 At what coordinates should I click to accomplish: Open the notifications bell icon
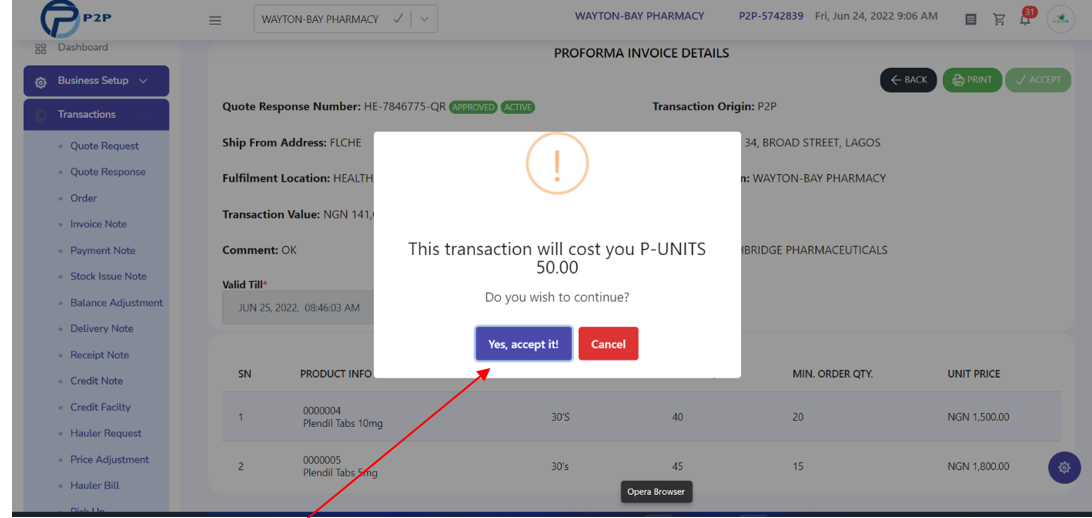(1025, 19)
